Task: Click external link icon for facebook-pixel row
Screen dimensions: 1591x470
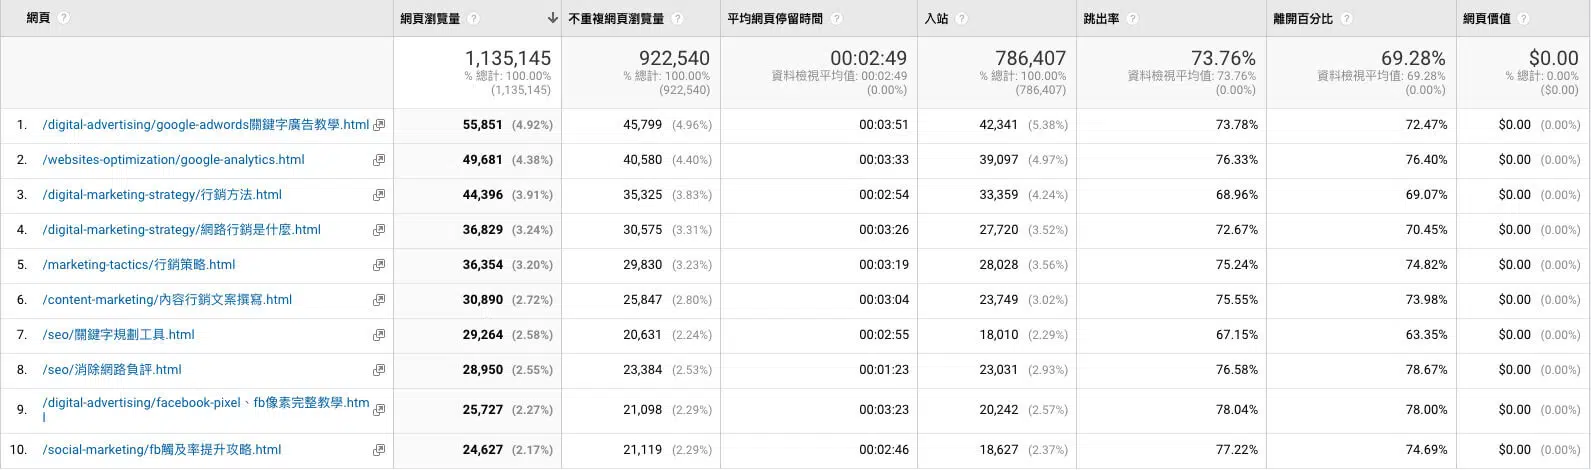Action: [x=379, y=410]
